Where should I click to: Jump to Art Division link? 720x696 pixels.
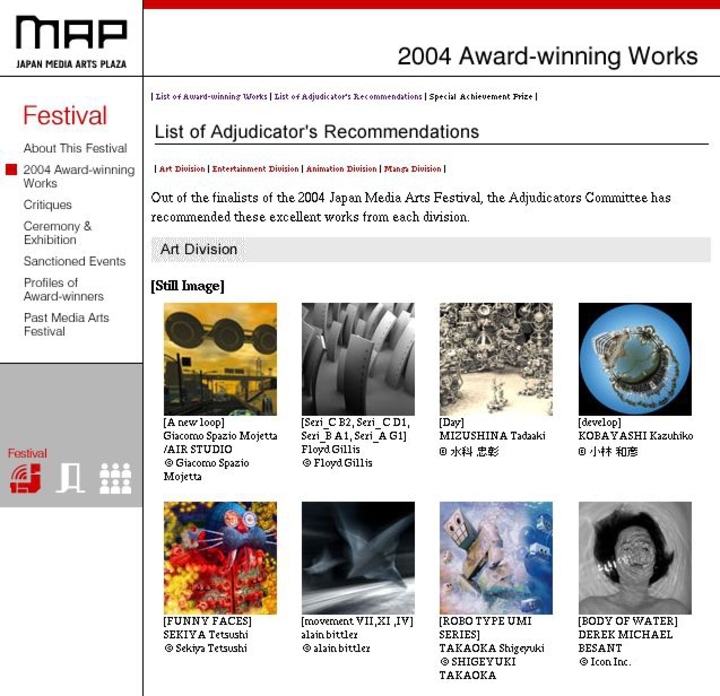tap(182, 168)
